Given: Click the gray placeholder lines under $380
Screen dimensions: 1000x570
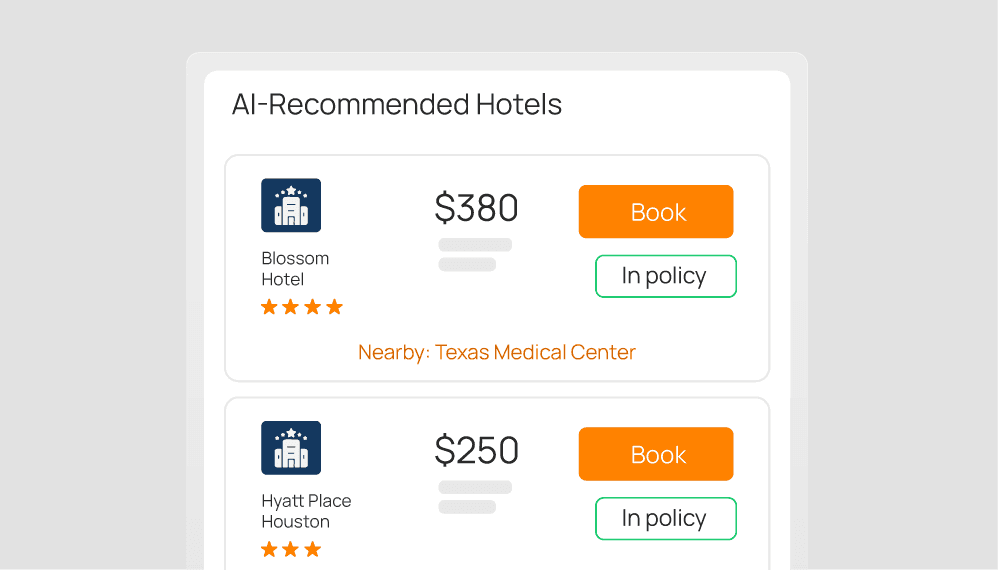Looking at the screenshot, I should tap(474, 254).
